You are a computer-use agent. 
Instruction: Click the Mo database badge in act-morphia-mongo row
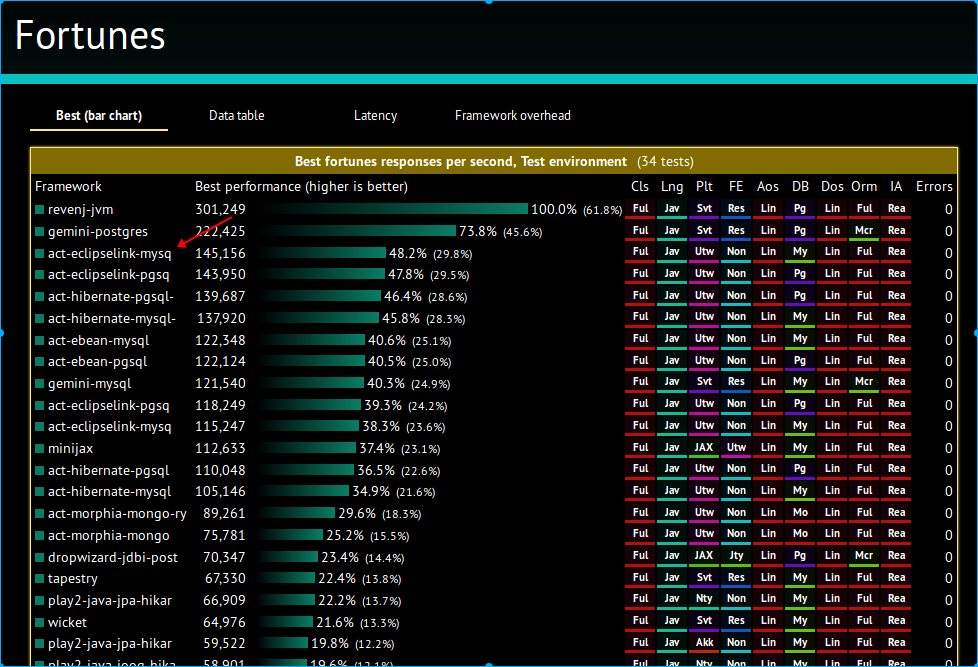tap(800, 534)
